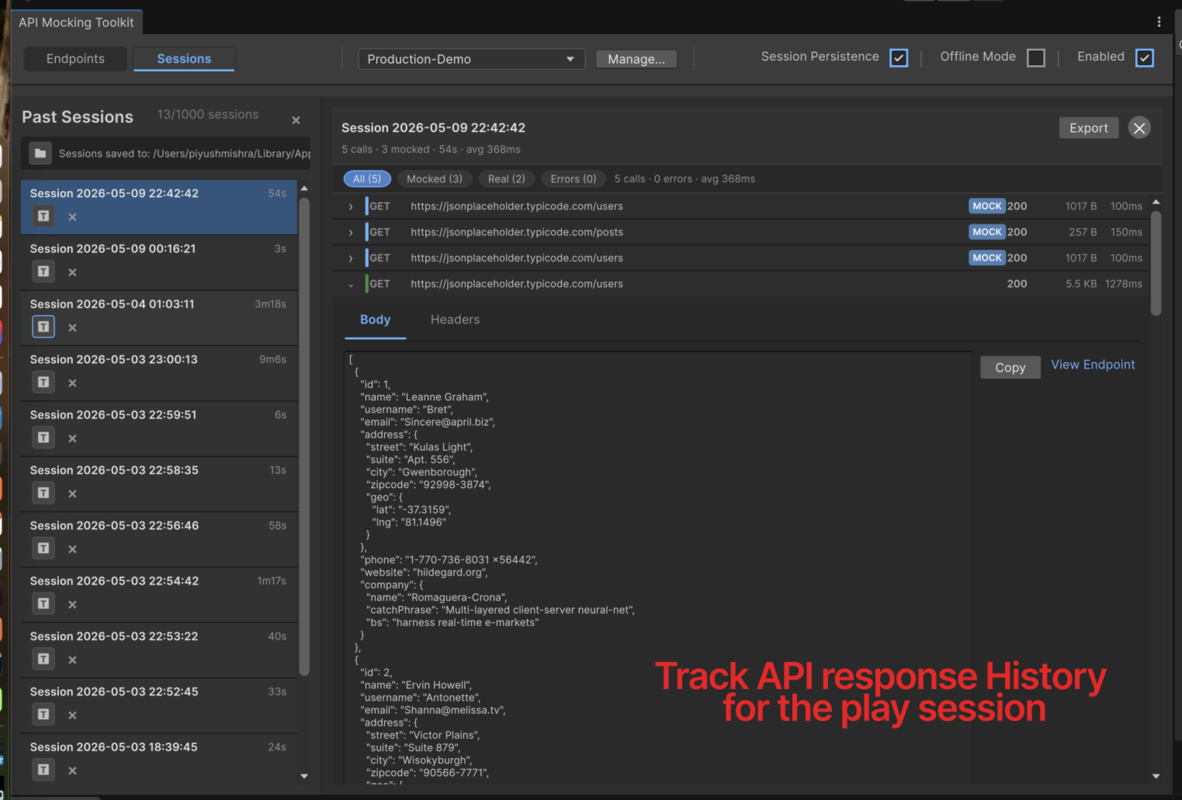Image resolution: width=1182 pixels, height=800 pixels.
Task: Open details icon for Session 2026-05-03 22:58:35
Action: tap(43, 493)
